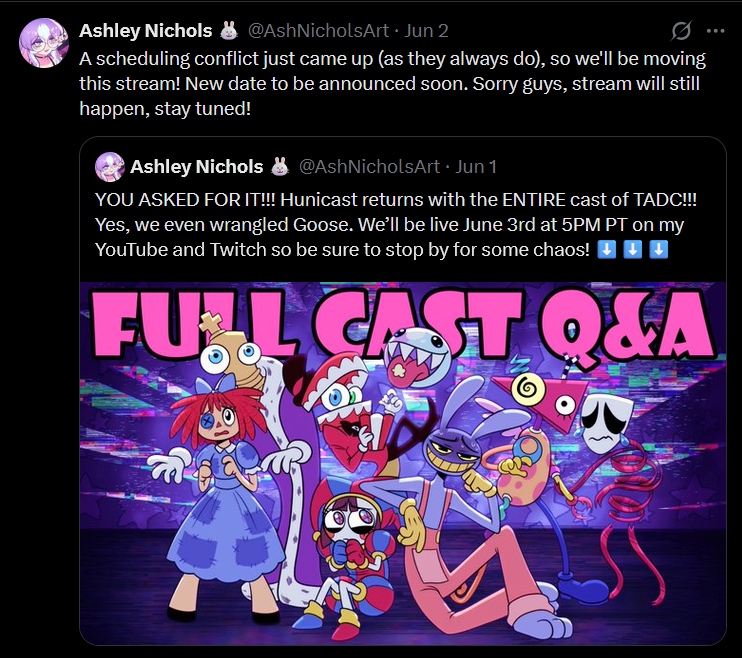
Task: Click the last blue down-arrow emoji
Action: (x=658, y=249)
